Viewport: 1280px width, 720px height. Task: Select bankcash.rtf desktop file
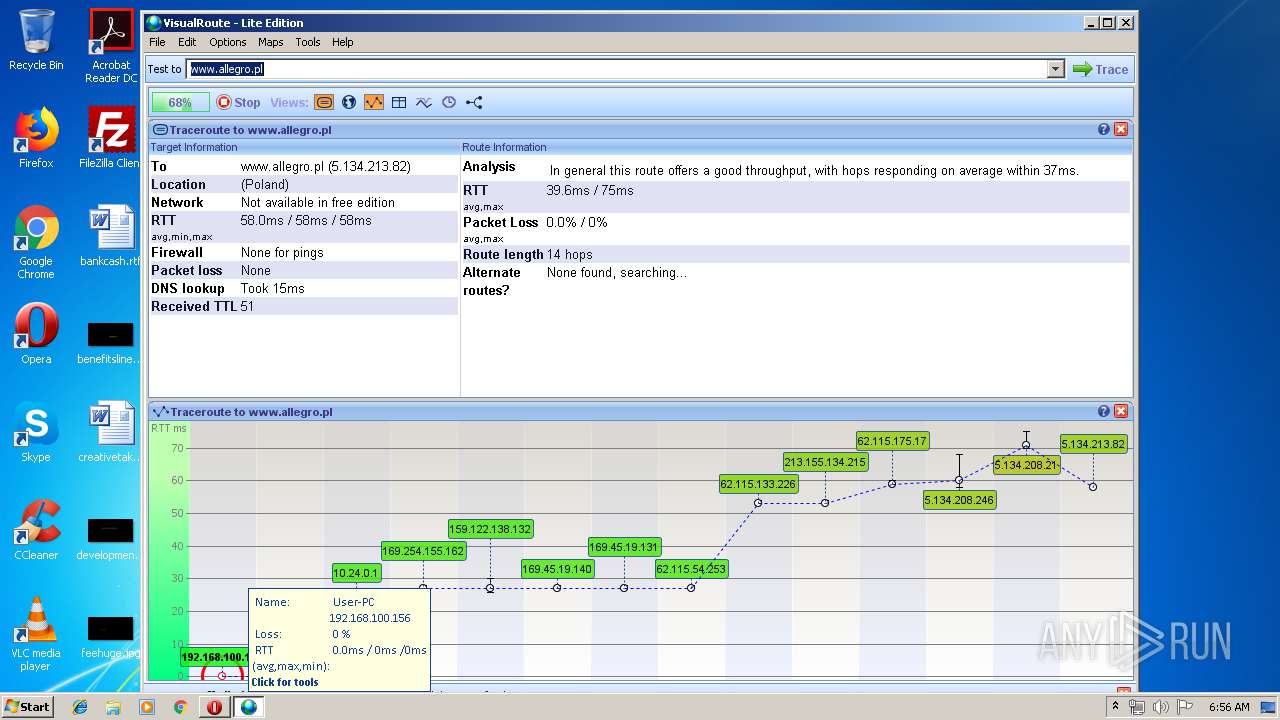pyautogui.click(x=111, y=236)
